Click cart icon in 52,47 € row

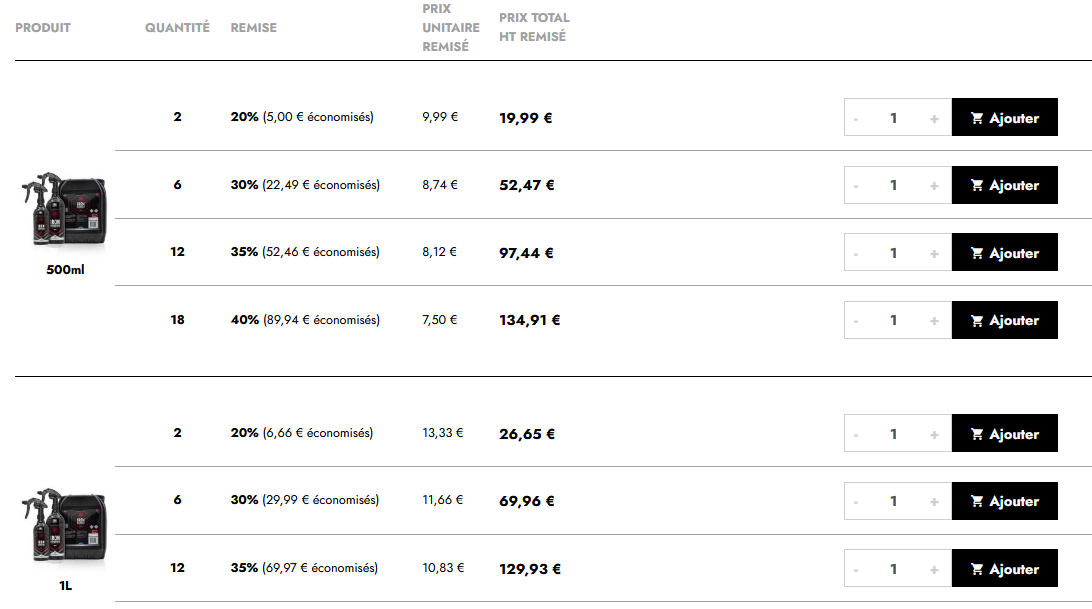point(977,185)
